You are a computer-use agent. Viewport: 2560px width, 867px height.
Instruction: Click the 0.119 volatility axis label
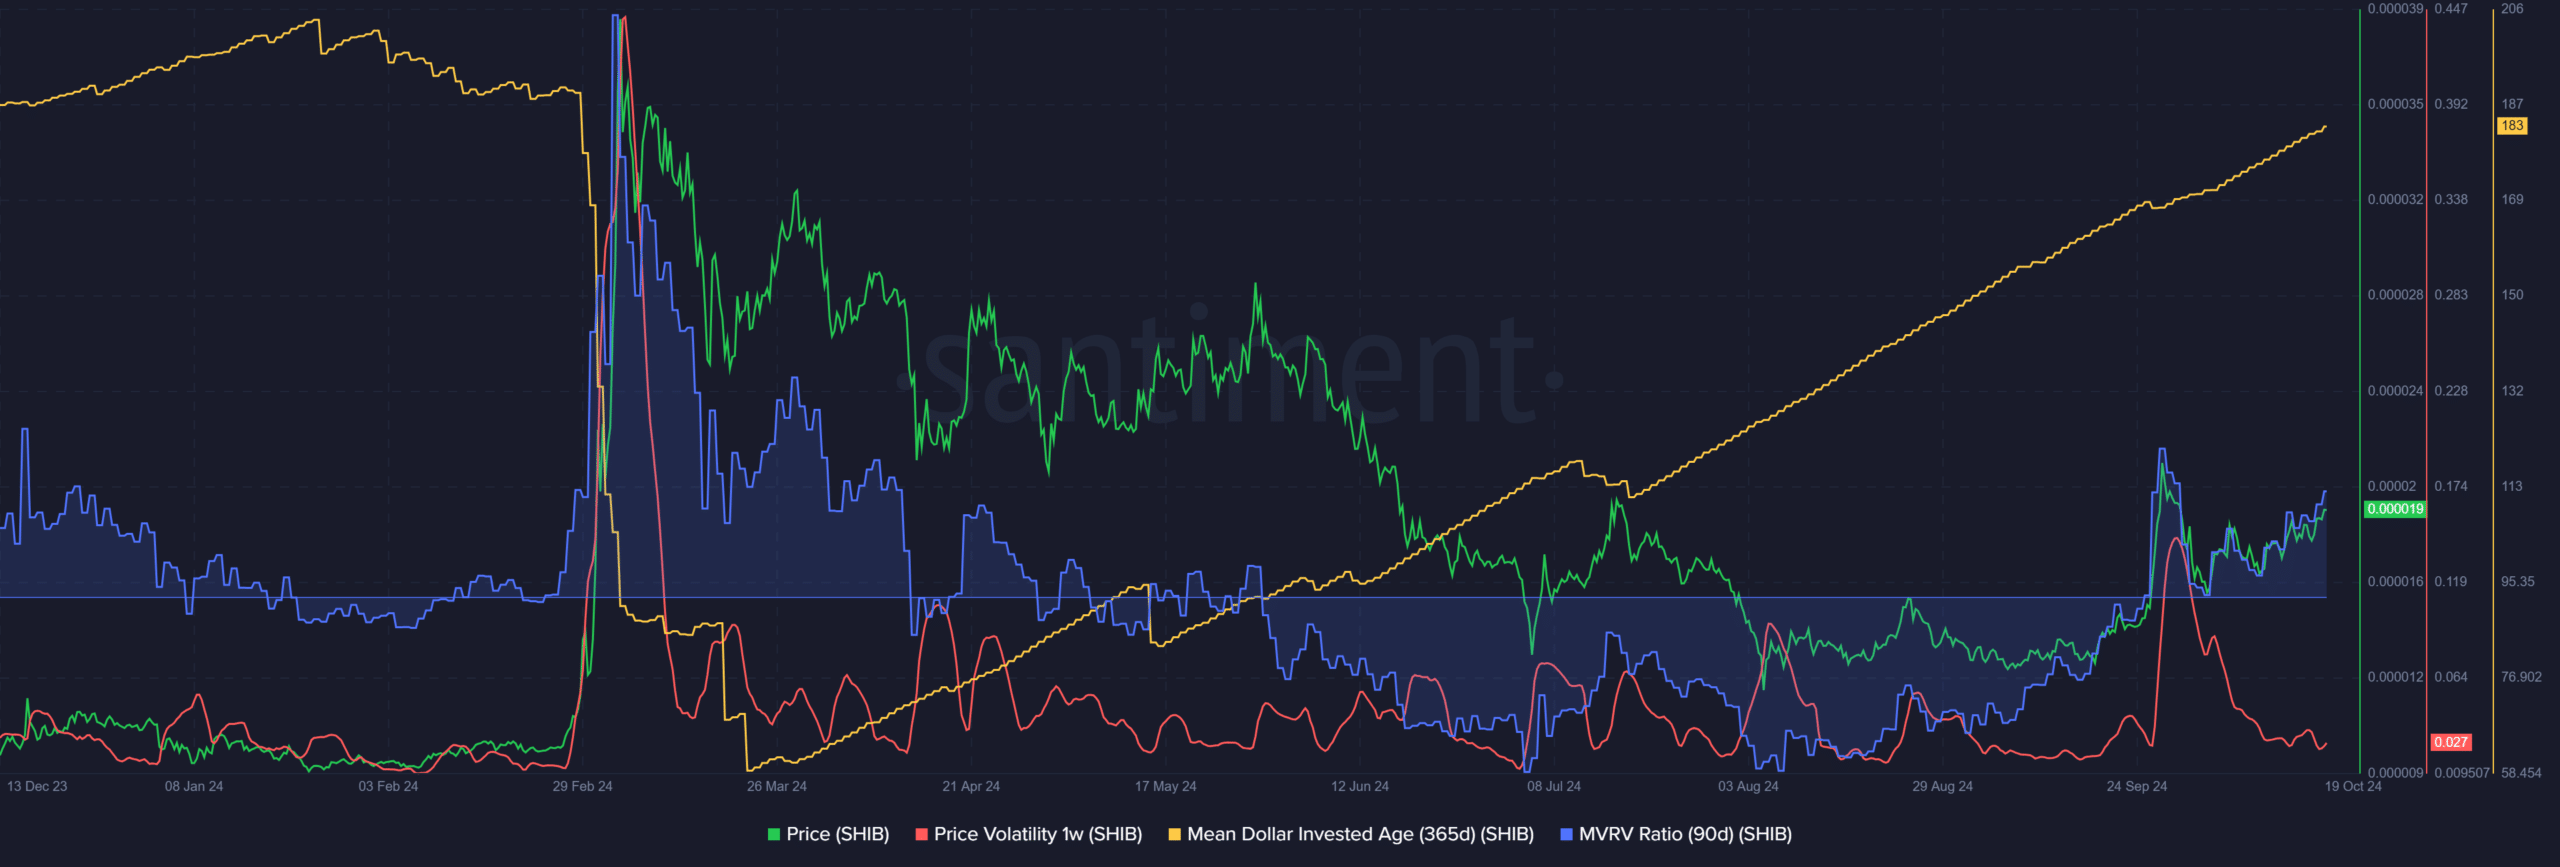(2450, 582)
